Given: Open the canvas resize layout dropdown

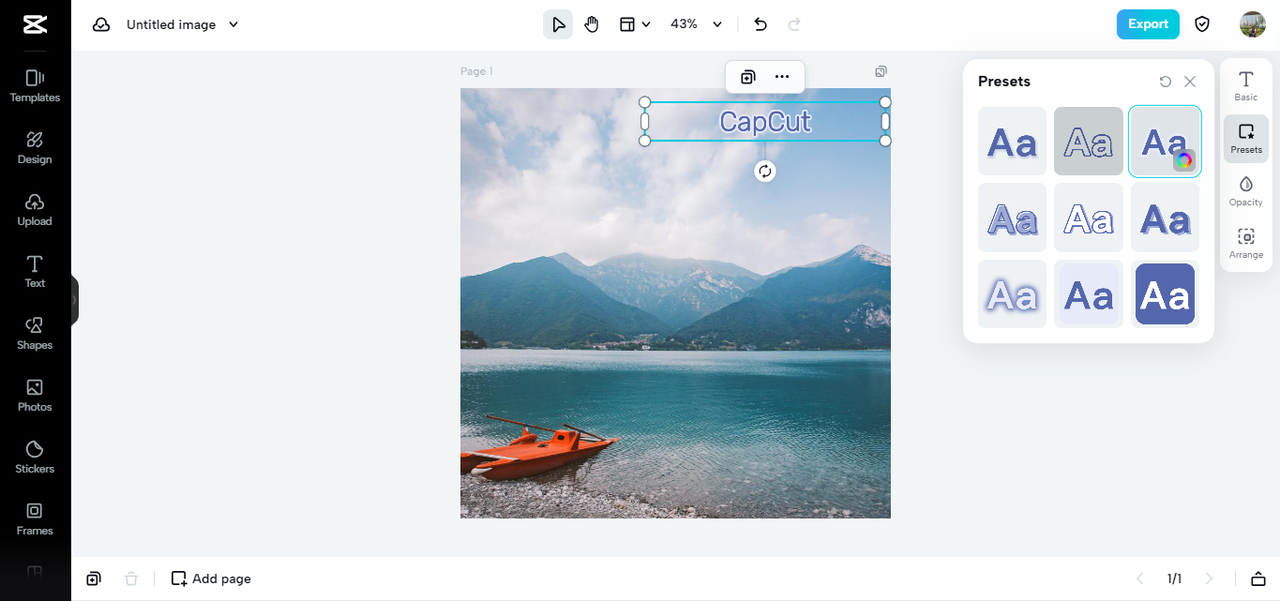Looking at the screenshot, I should pyautogui.click(x=635, y=24).
